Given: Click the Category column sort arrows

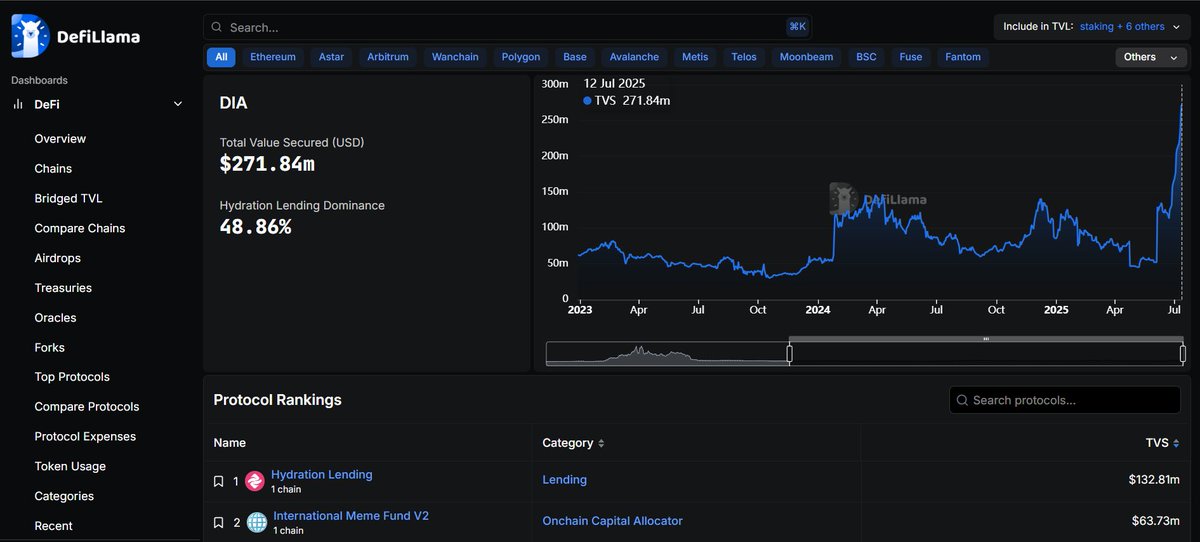Looking at the screenshot, I should (601, 443).
